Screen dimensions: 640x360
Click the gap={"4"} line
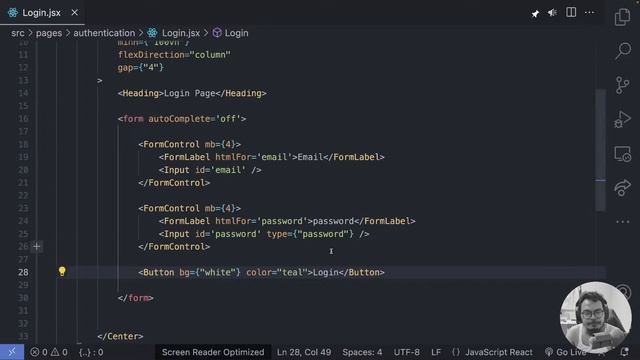[141, 67]
